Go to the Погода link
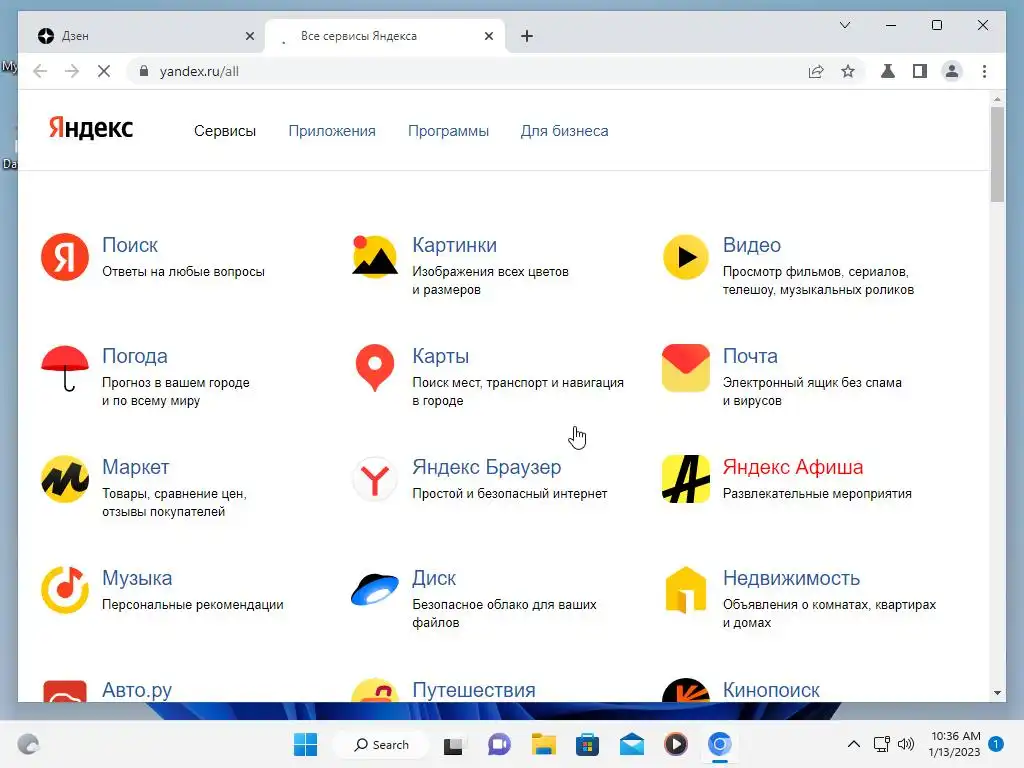The width and height of the screenshot is (1024, 768). (x=135, y=357)
